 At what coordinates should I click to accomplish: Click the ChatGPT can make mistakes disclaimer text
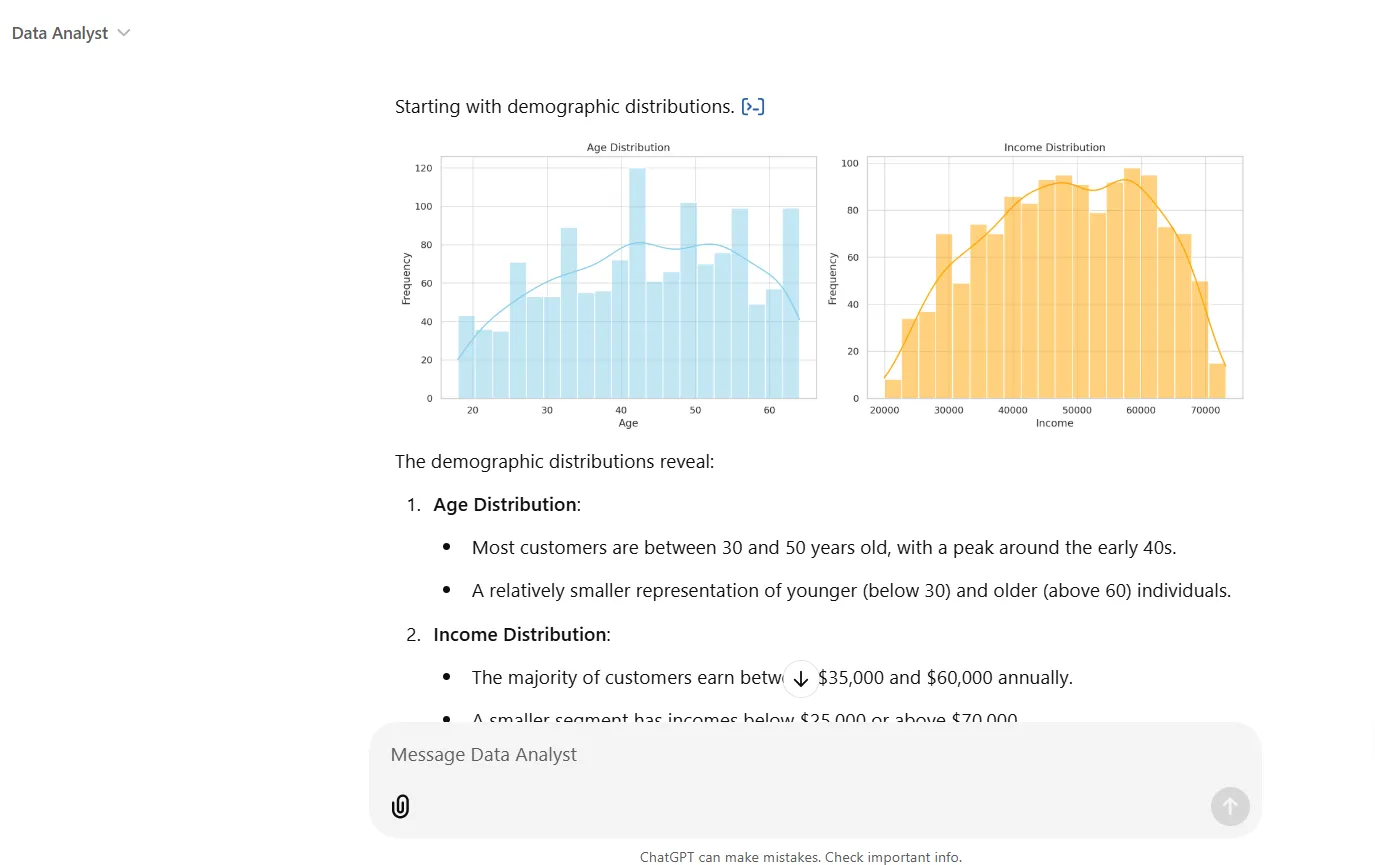click(x=801, y=857)
